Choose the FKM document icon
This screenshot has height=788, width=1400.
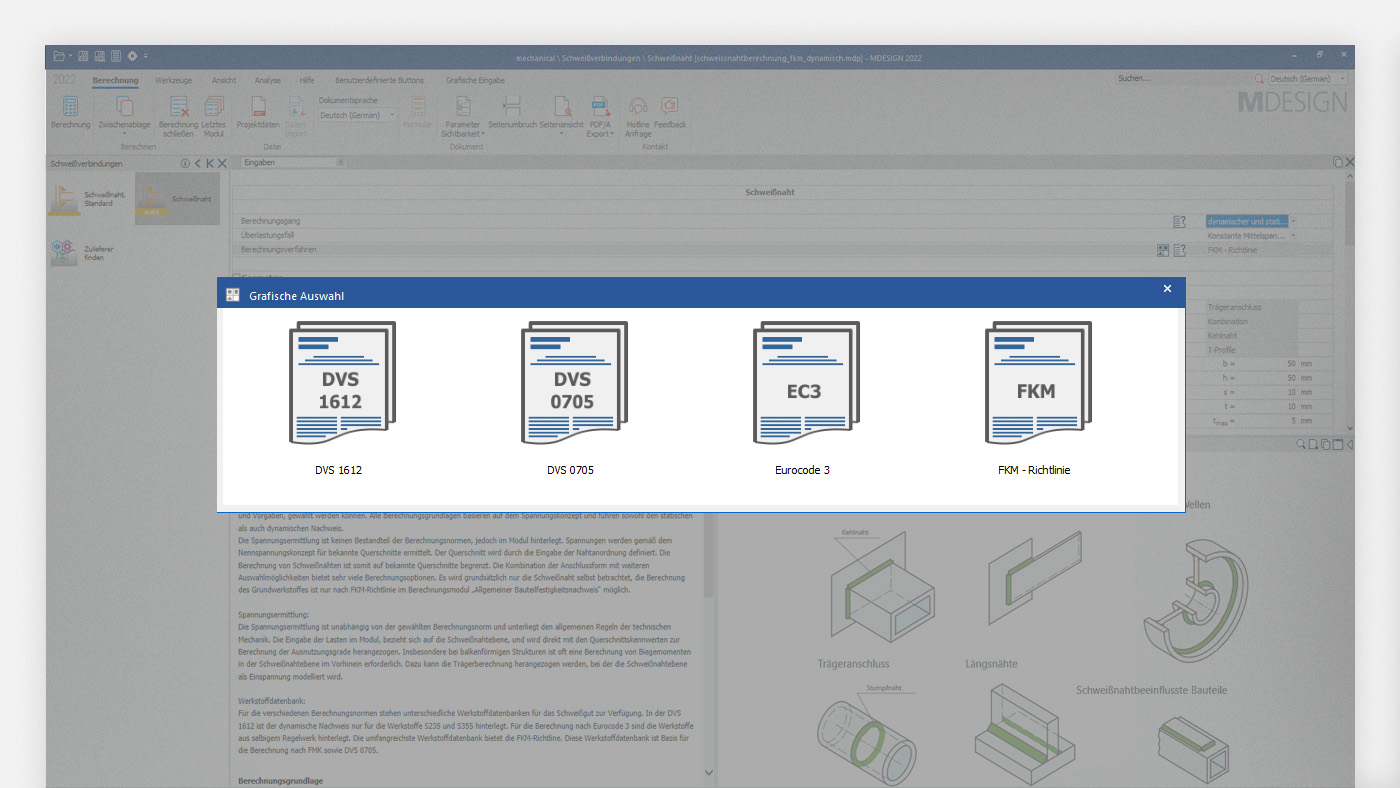(x=1037, y=384)
